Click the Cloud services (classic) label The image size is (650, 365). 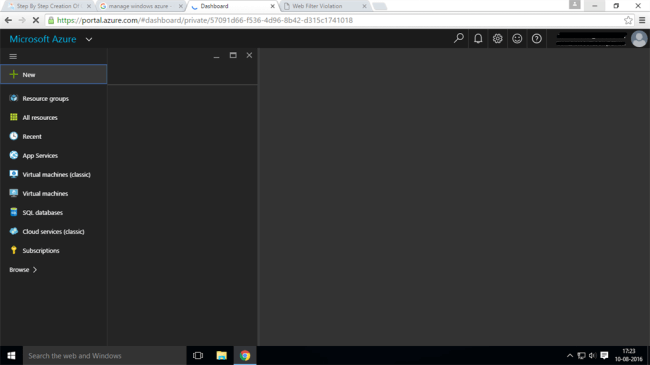pos(53,231)
